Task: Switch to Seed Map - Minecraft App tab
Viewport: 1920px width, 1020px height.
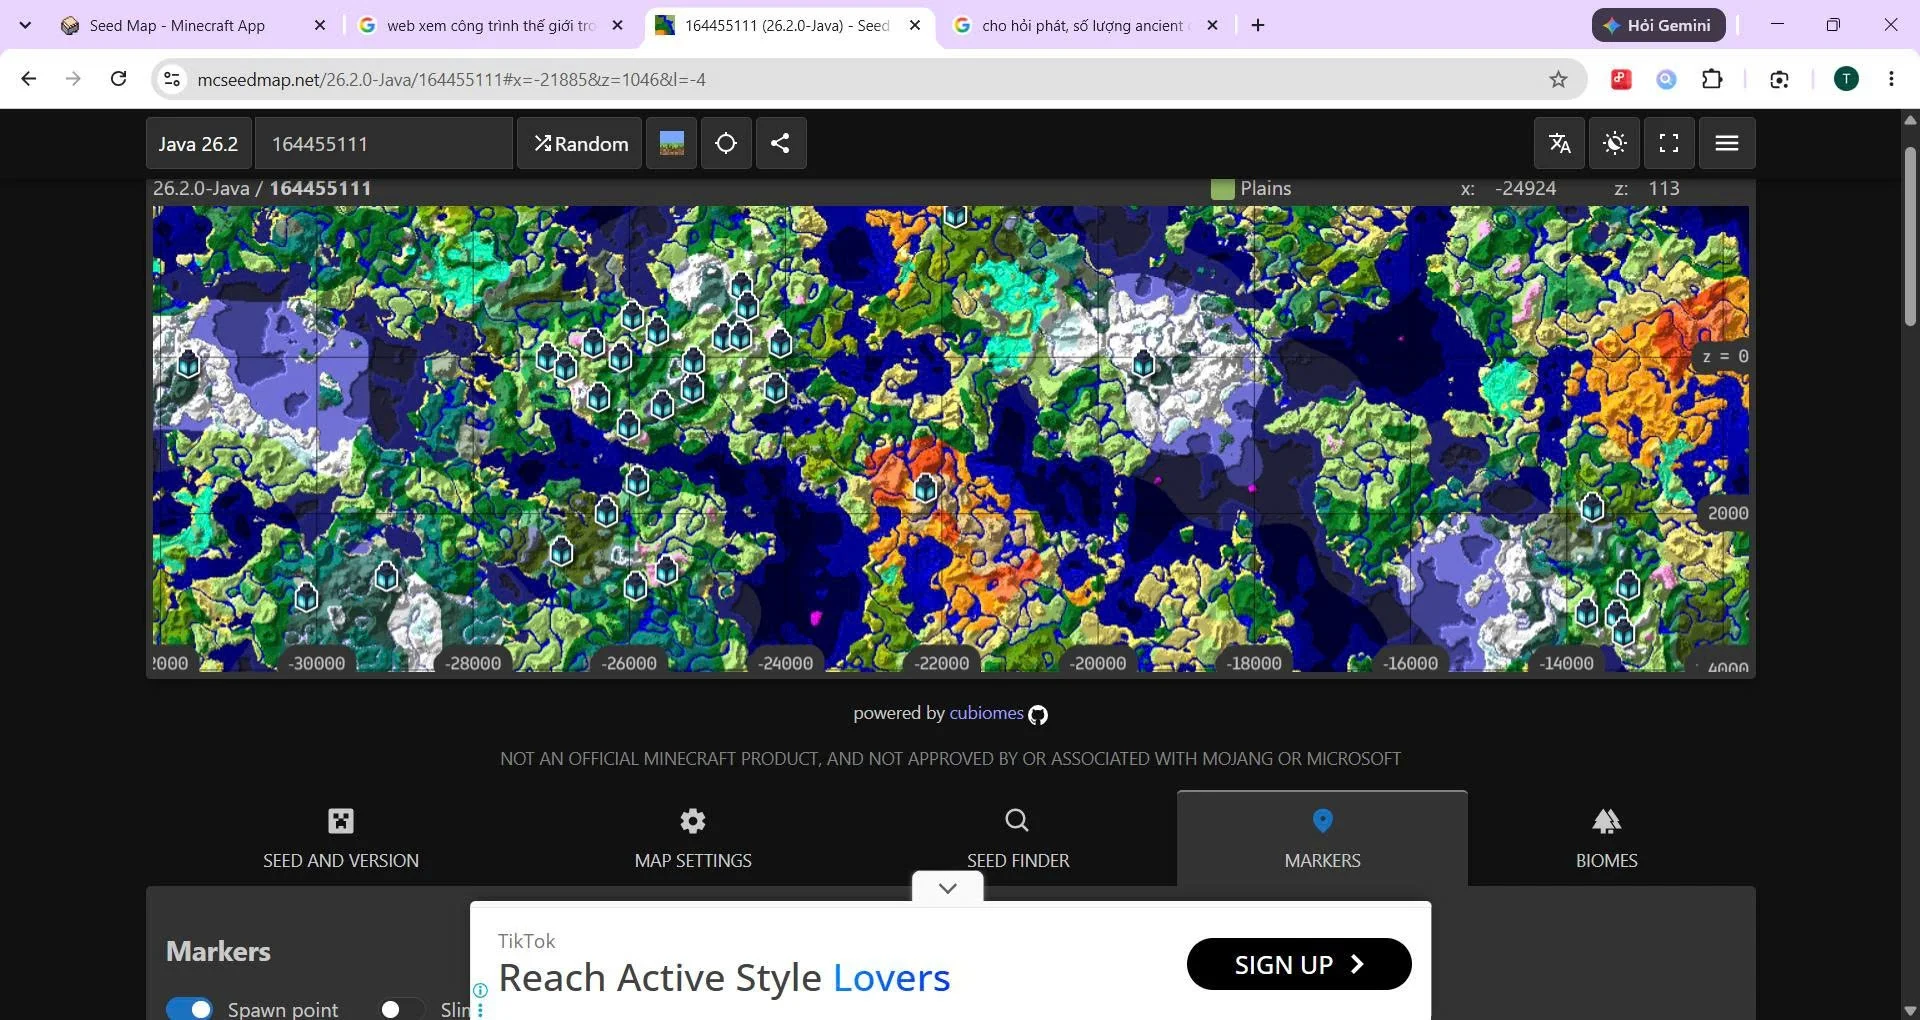Action: [178, 26]
